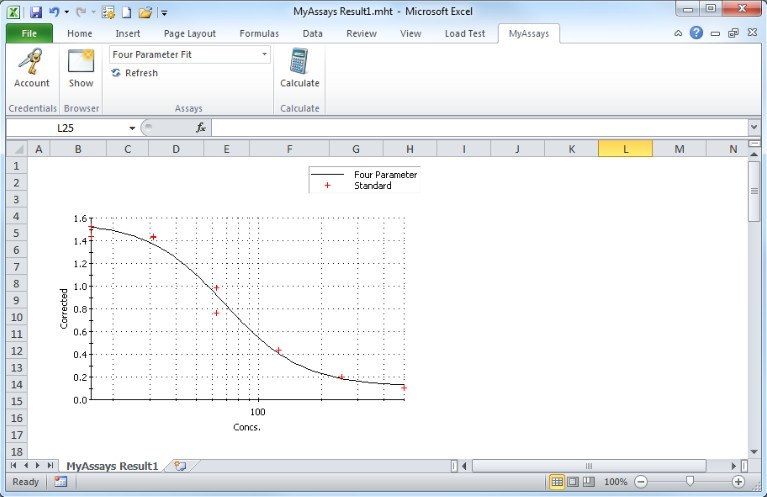Image resolution: width=767 pixels, height=497 pixels.
Task: Select the MyAssays ribbon tab
Action: [x=529, y=33]
